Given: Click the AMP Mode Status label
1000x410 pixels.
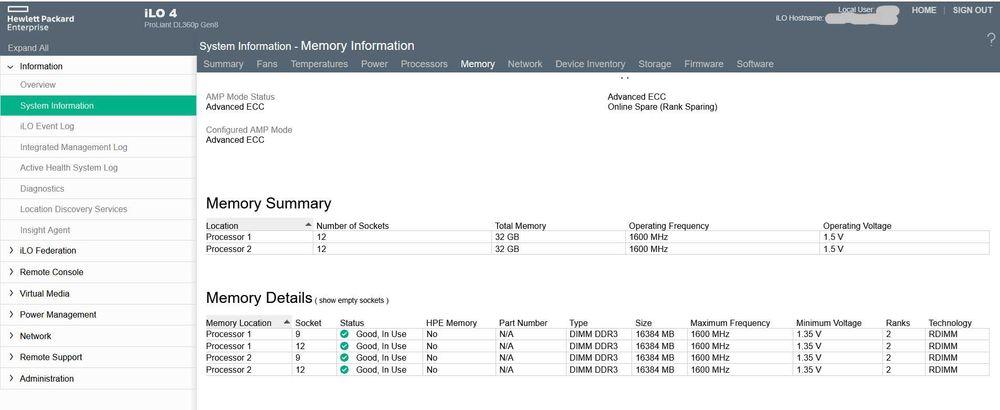Looking at the screenshot, I should tap(240, 96).
